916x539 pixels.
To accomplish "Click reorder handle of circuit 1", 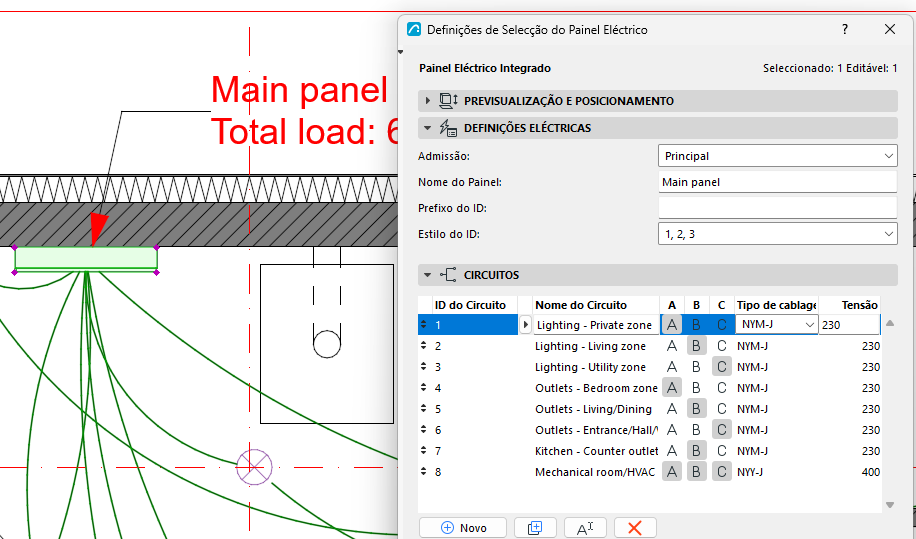I will 424,325.
